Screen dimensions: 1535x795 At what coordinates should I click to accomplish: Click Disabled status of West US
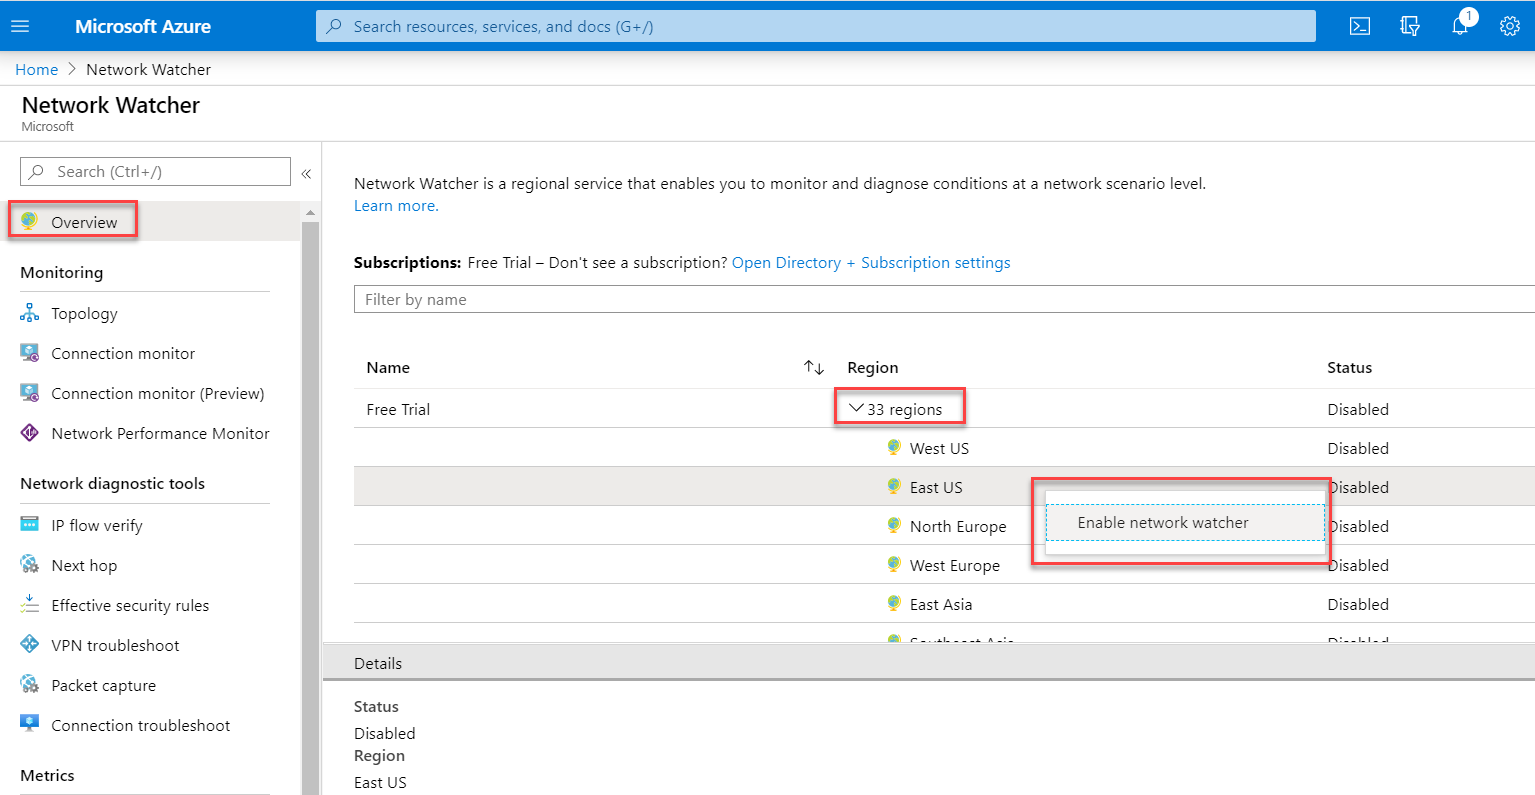click(1358, 448)
